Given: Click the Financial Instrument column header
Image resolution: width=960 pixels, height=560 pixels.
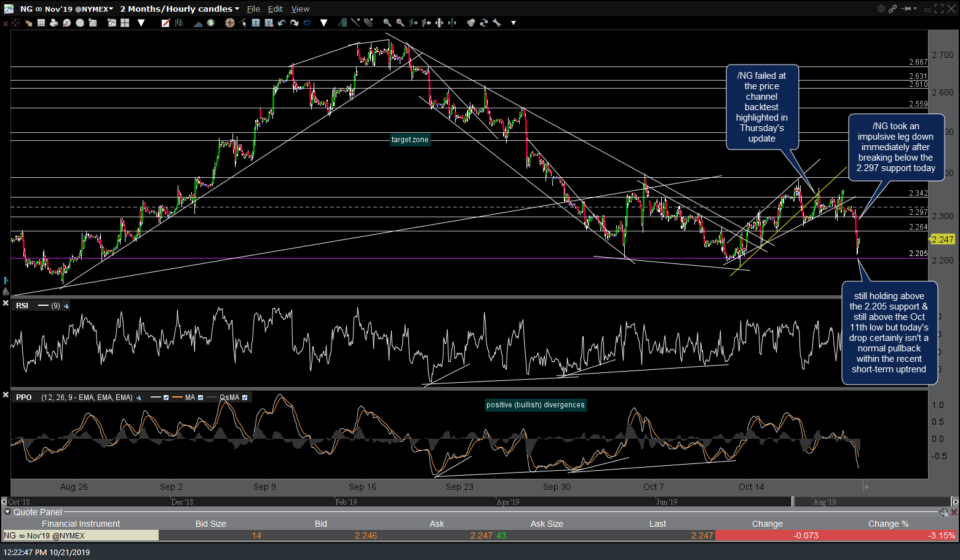Looking at the screenshot, I should coord(78,522).
